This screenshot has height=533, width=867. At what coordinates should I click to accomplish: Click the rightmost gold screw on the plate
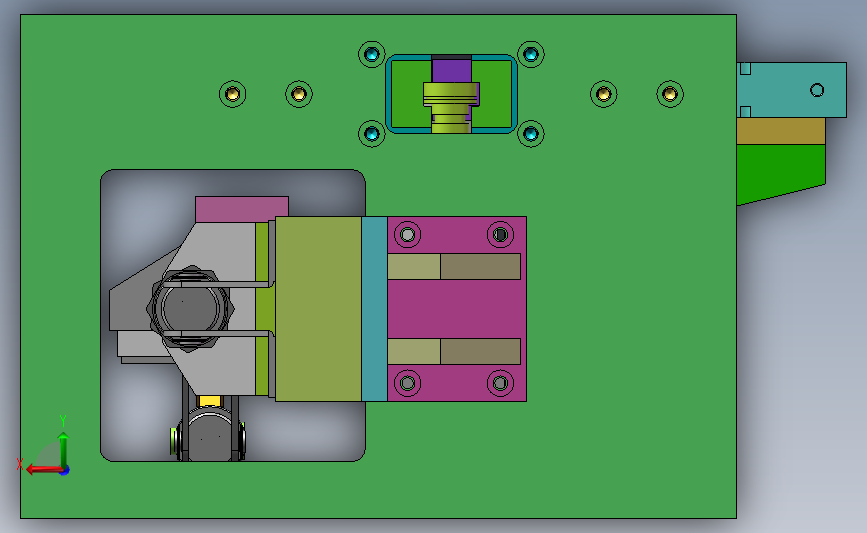[x=670, y=94]
